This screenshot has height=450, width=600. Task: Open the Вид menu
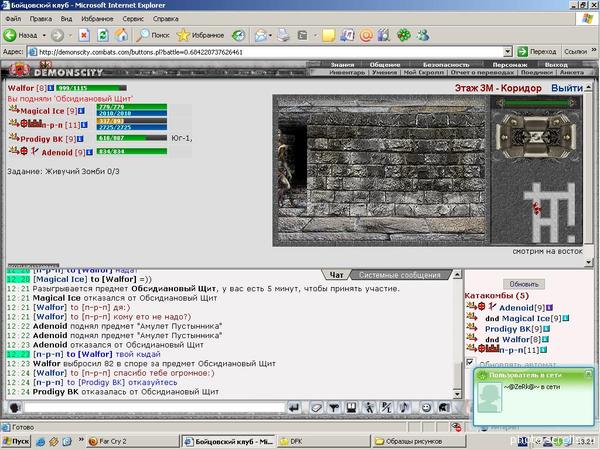tap(66, 18)
